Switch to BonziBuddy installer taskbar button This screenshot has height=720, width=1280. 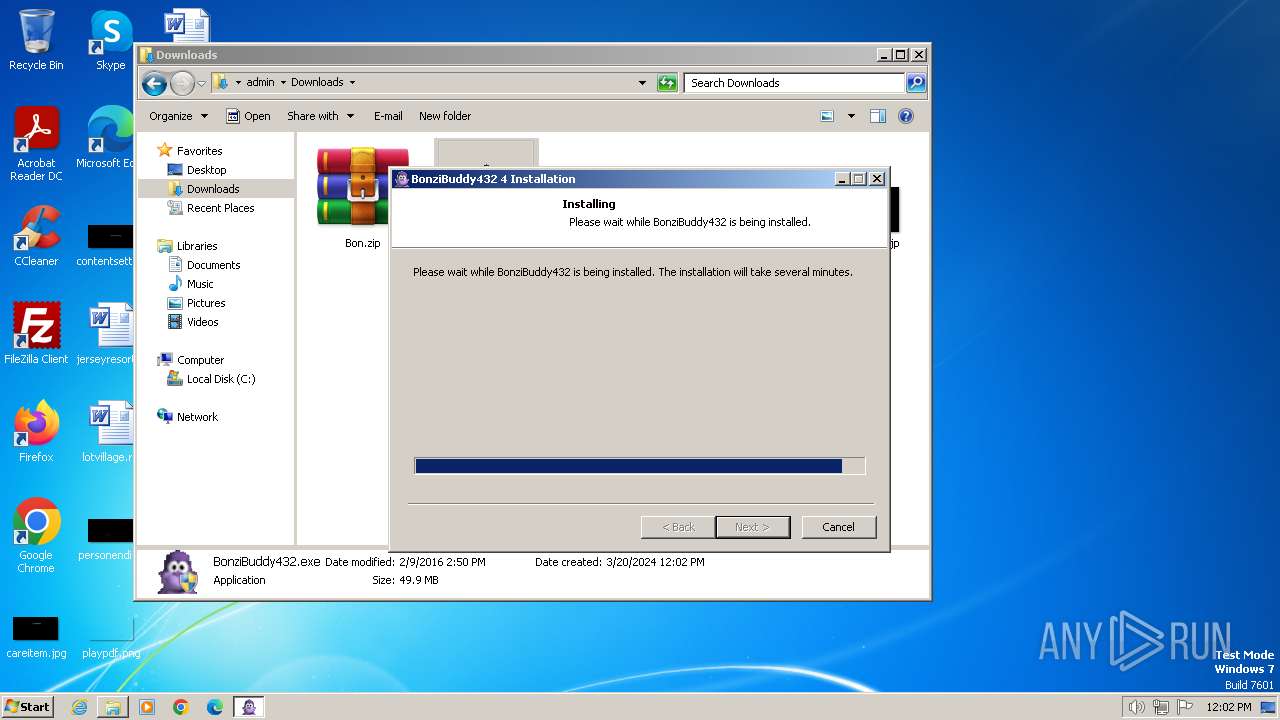249,707
